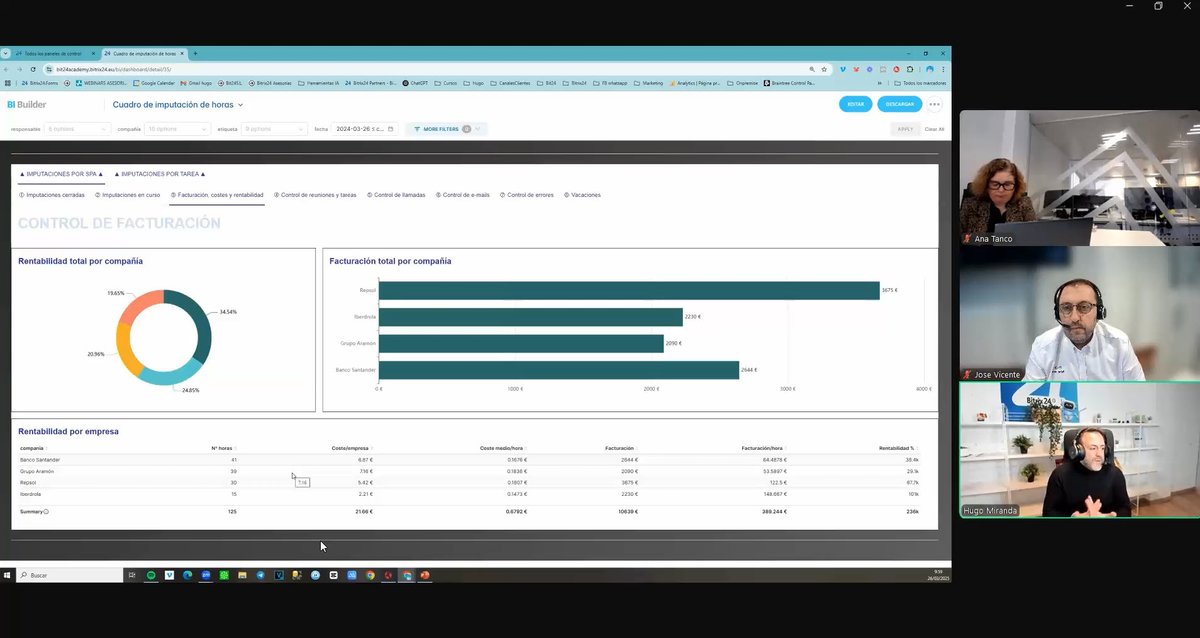This screenshot has width=1200, height=638.
Task: Click the BI Builder logo
Action: [x=26, y=104]
